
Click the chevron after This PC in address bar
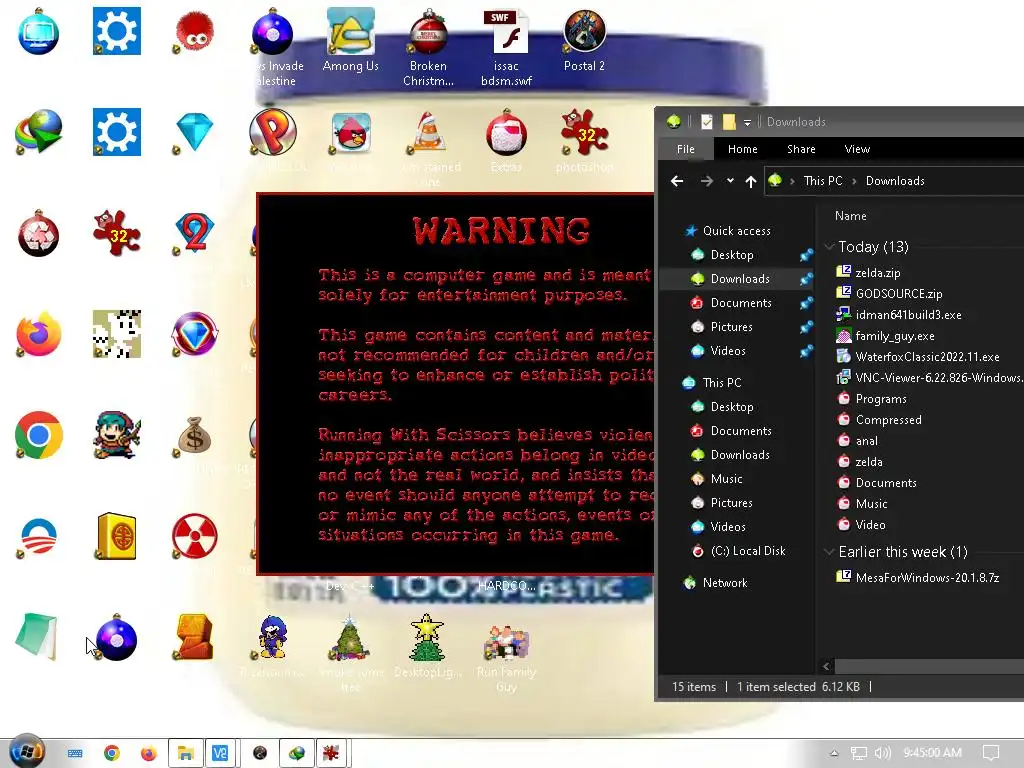pos(854,181)
